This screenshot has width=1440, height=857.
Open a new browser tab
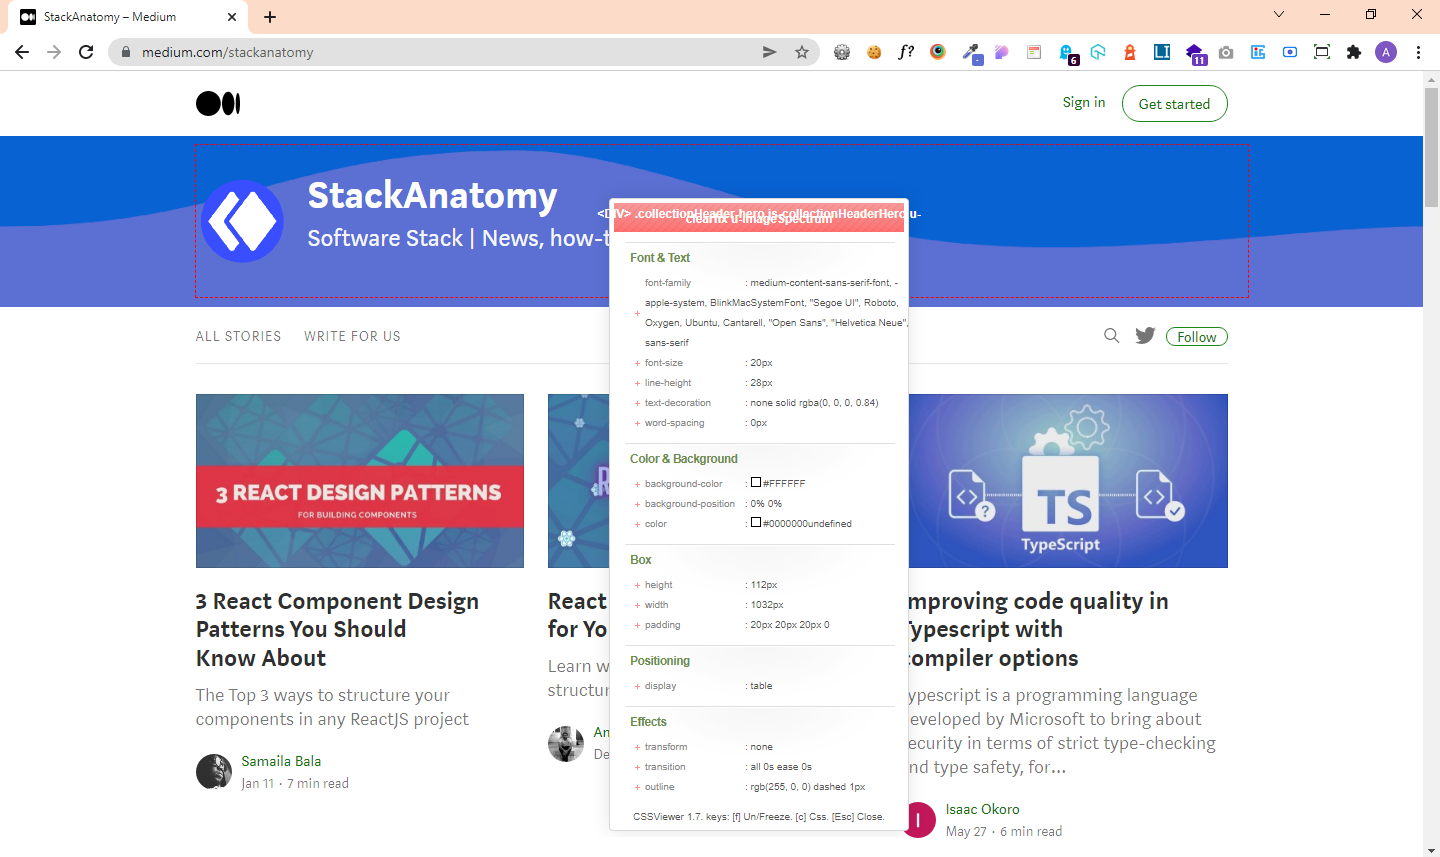click(270, 17)
